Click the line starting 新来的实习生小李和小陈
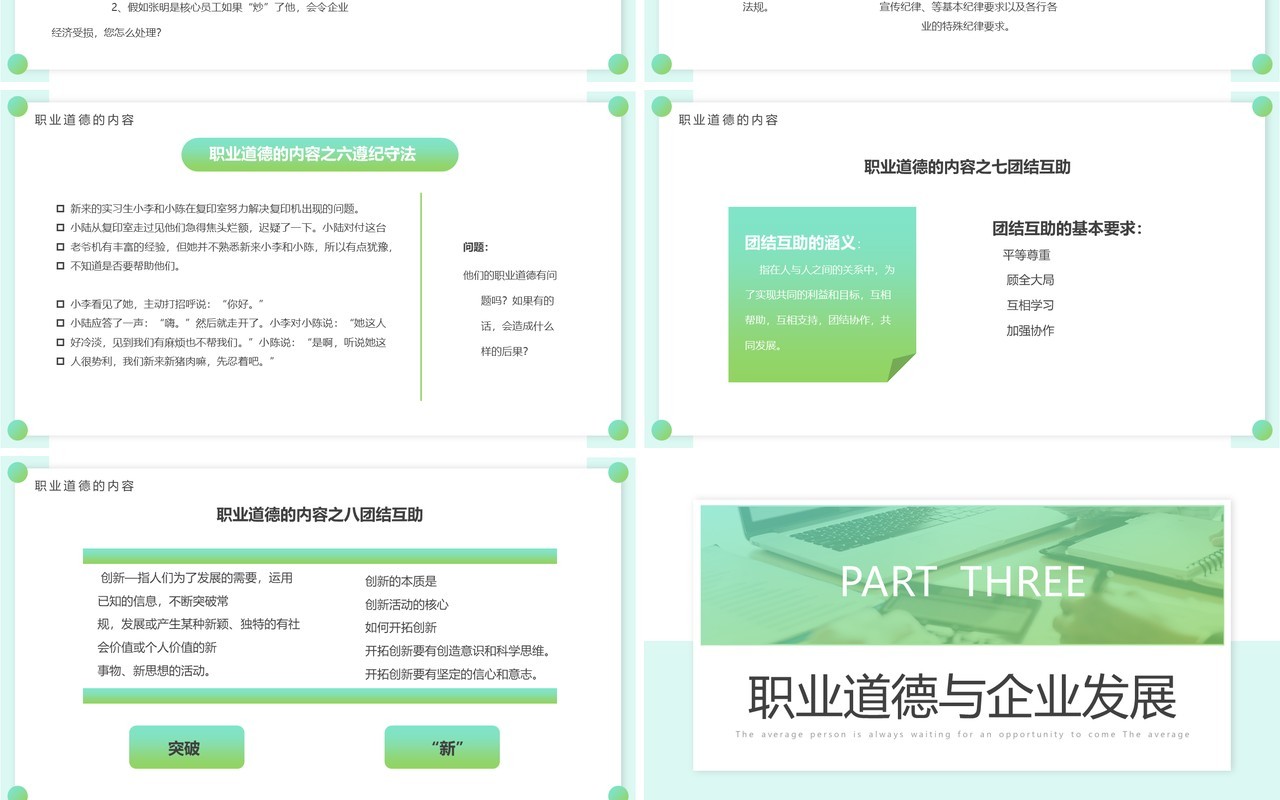This screenshot has height=800, width=1280. pyautogui.click(x=215, y=208)
